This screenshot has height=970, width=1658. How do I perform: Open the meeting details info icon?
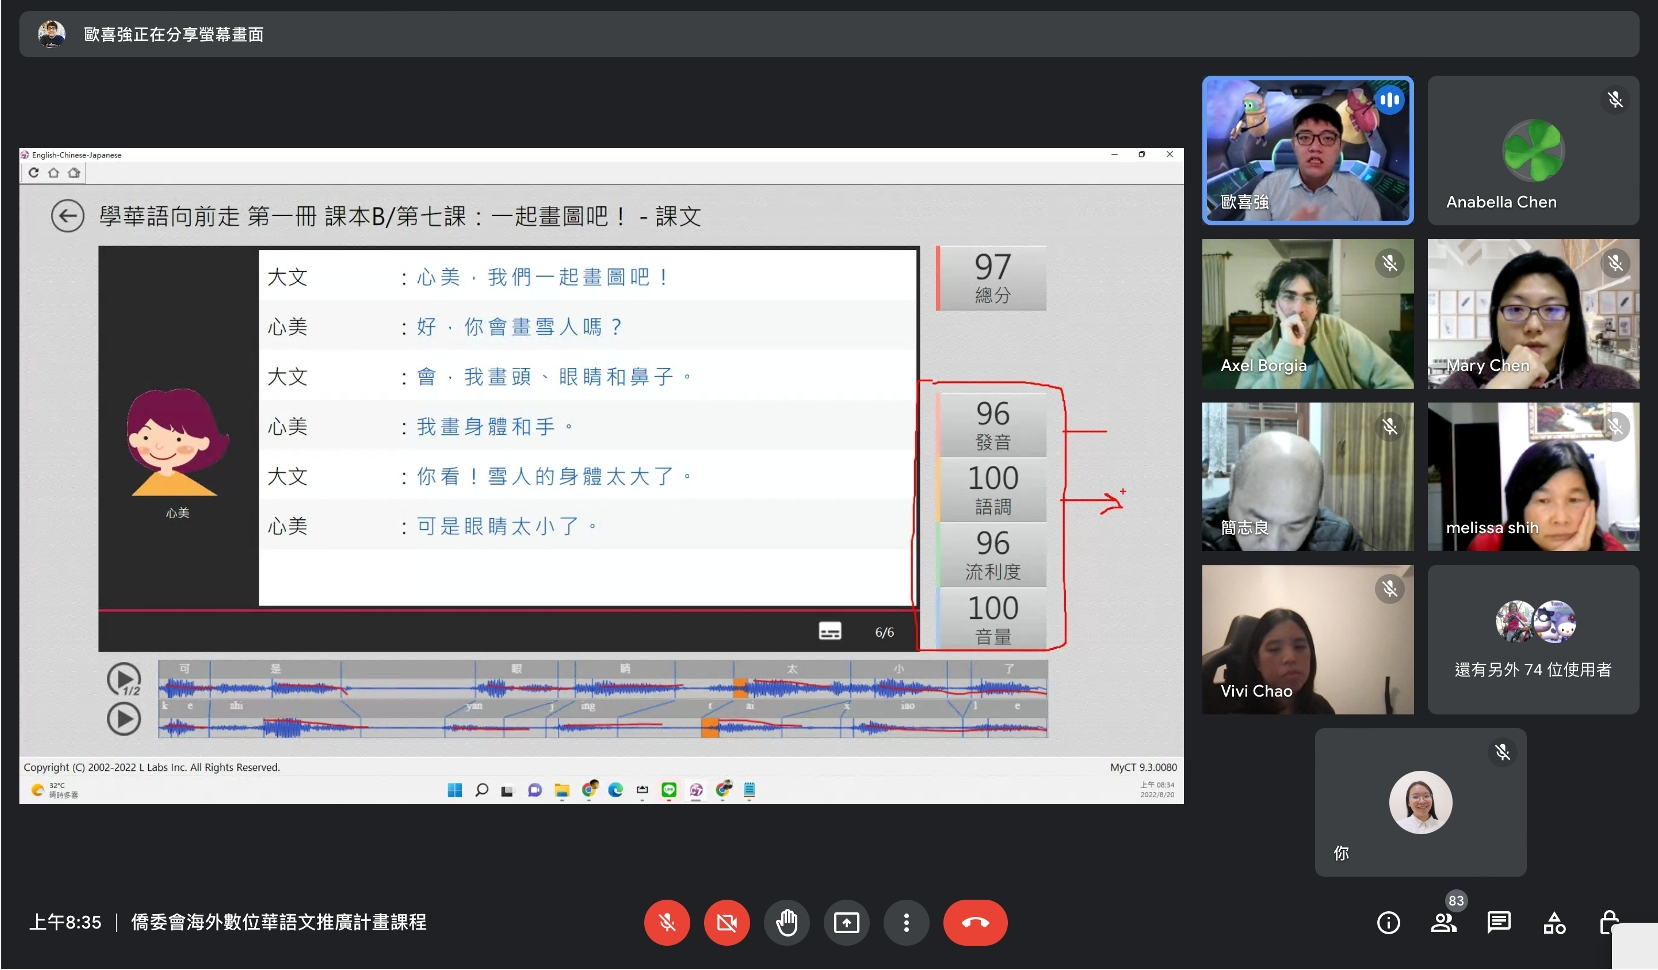pyautogui.click(x=1390, y=923)
